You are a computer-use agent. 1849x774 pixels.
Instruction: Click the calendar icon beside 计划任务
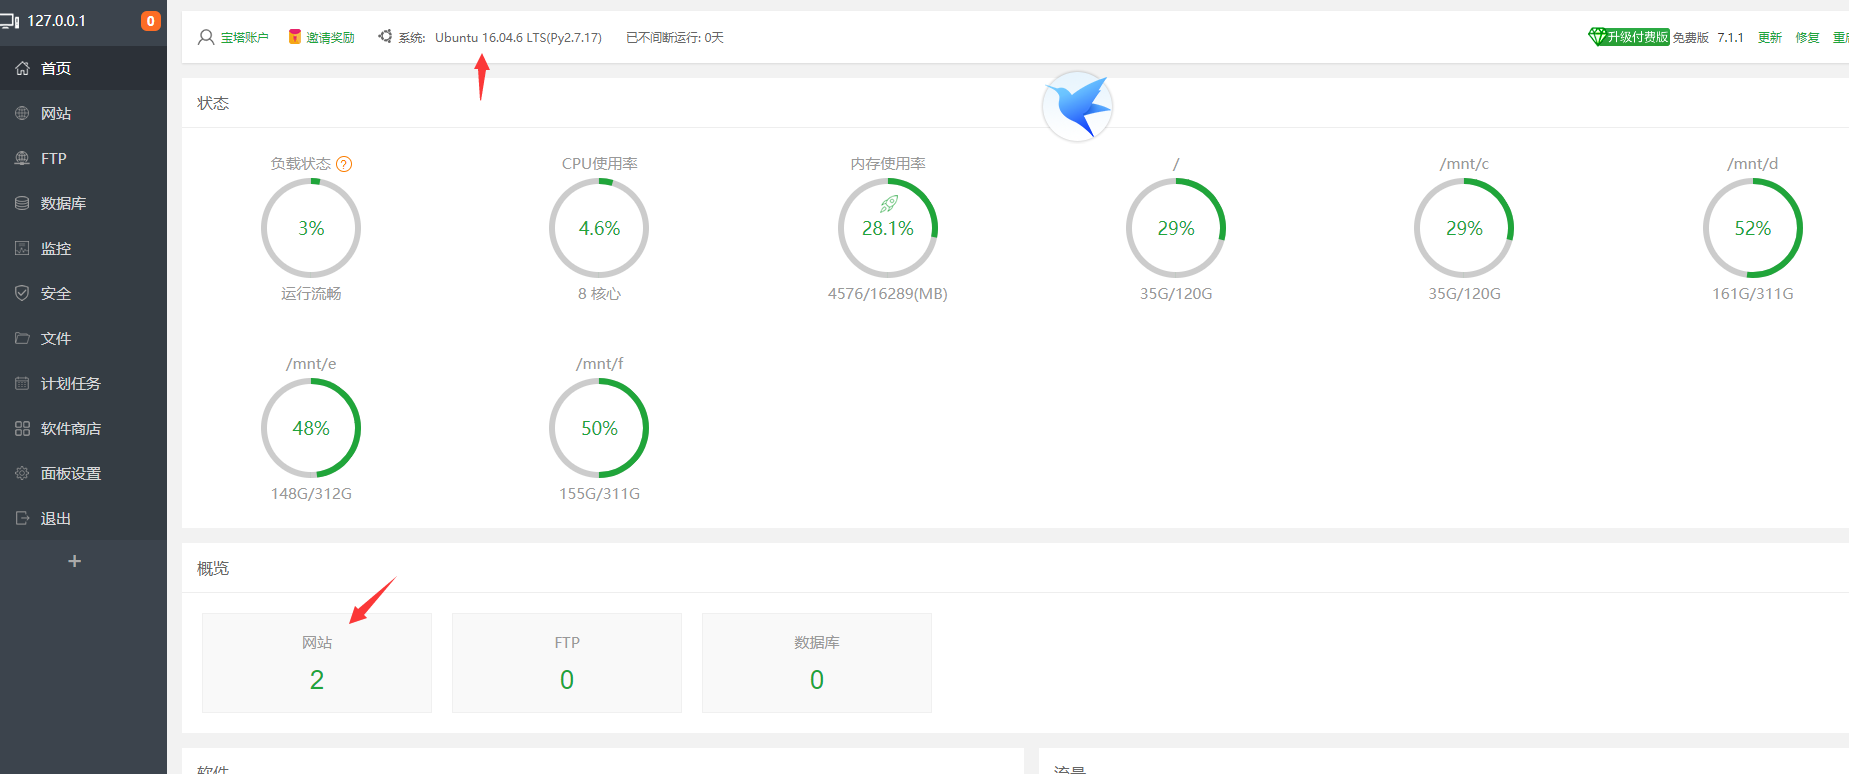(x=22, y=383)
